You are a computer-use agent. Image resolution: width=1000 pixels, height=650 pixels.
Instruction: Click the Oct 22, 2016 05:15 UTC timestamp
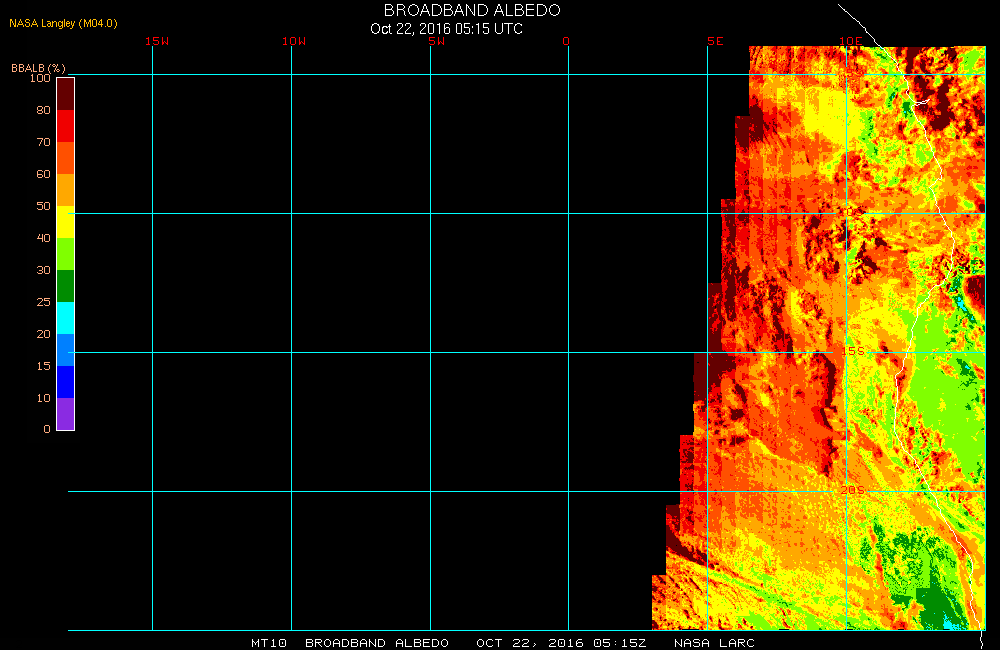(446, 28)
